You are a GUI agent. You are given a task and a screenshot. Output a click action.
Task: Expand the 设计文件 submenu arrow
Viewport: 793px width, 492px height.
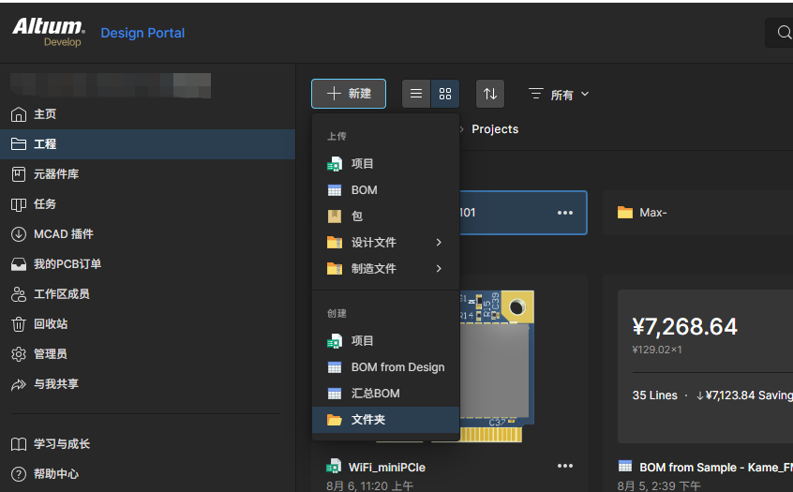click(439, 243)
